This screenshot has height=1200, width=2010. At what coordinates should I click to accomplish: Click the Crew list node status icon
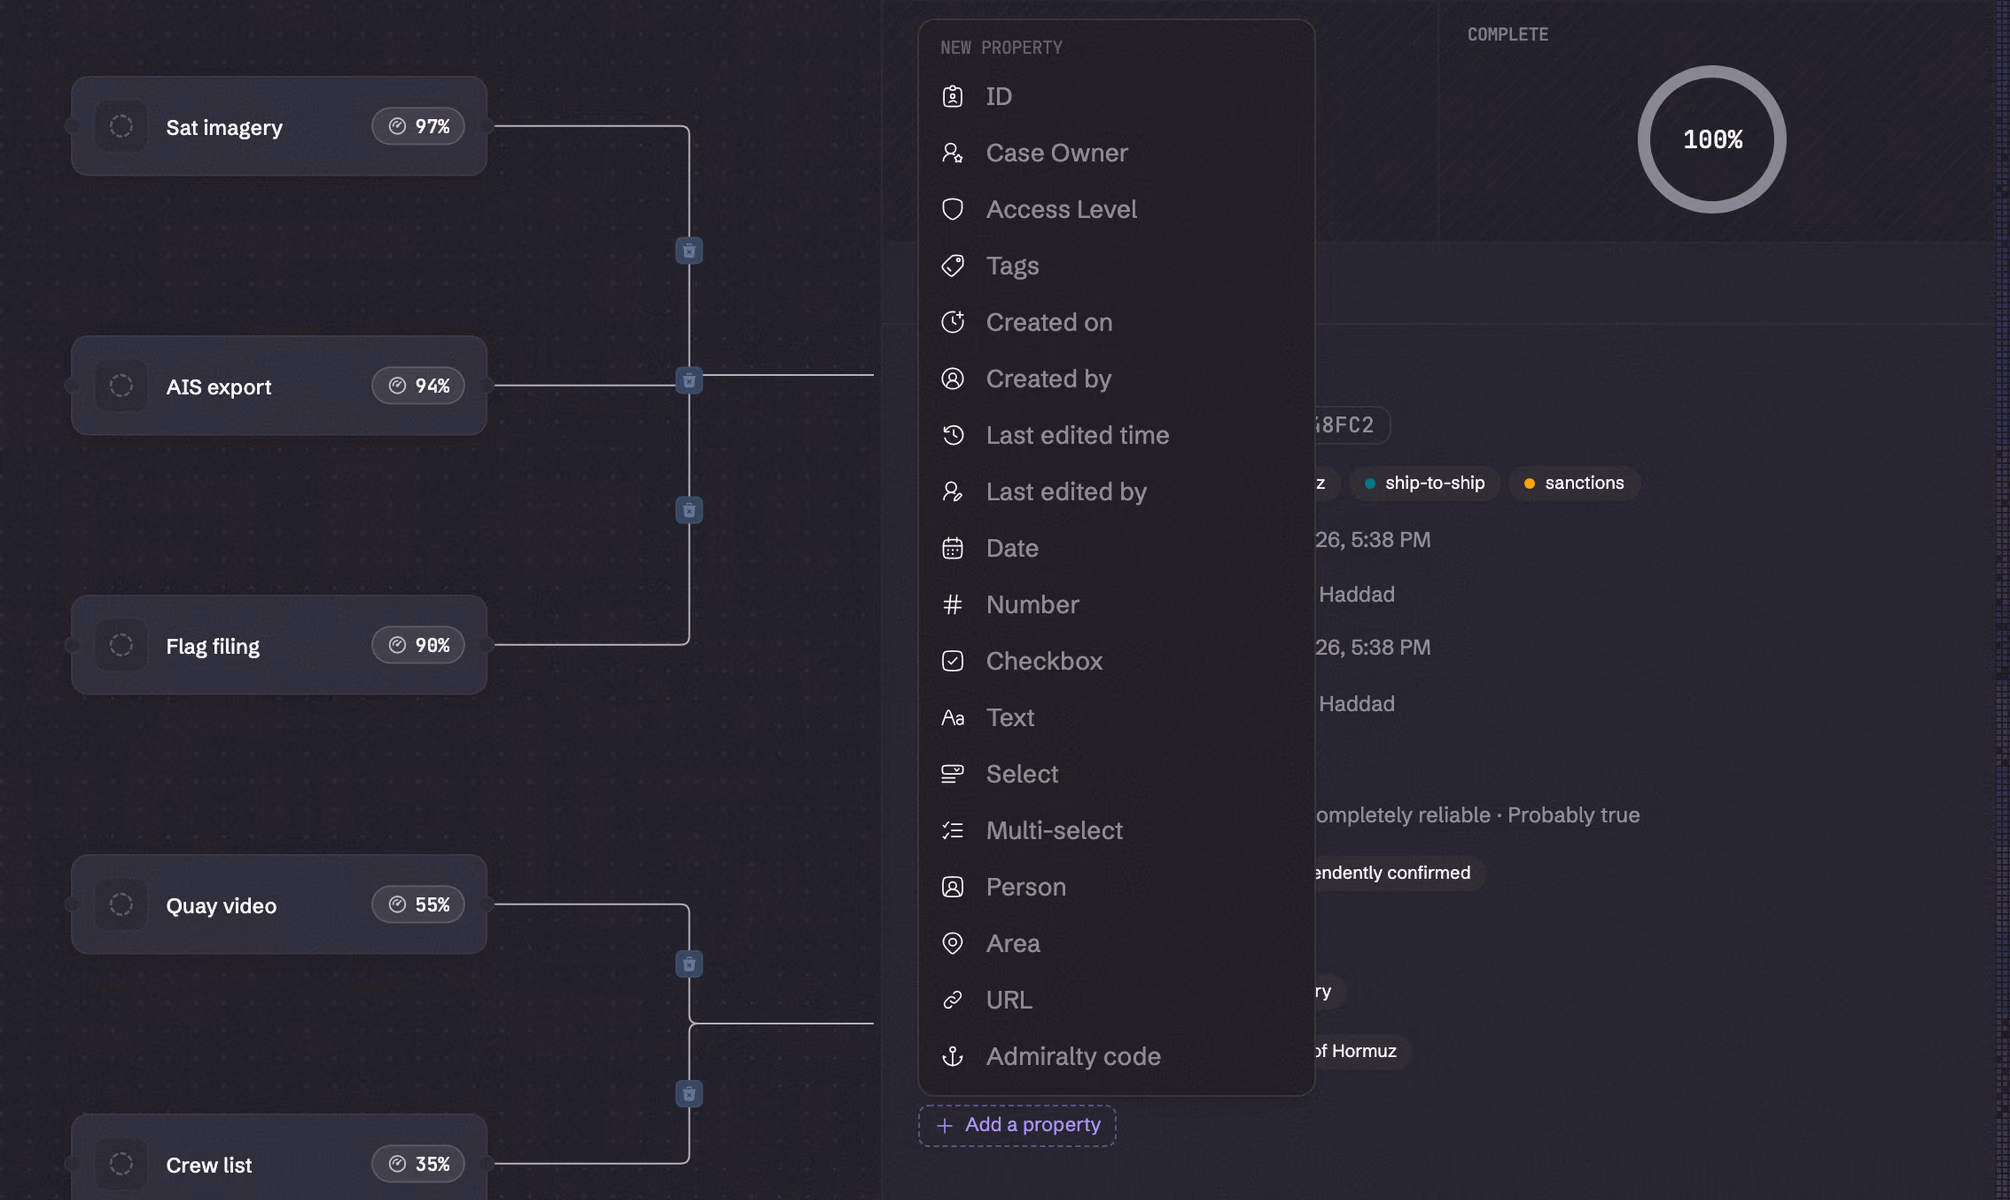[x=121, y=1164]
